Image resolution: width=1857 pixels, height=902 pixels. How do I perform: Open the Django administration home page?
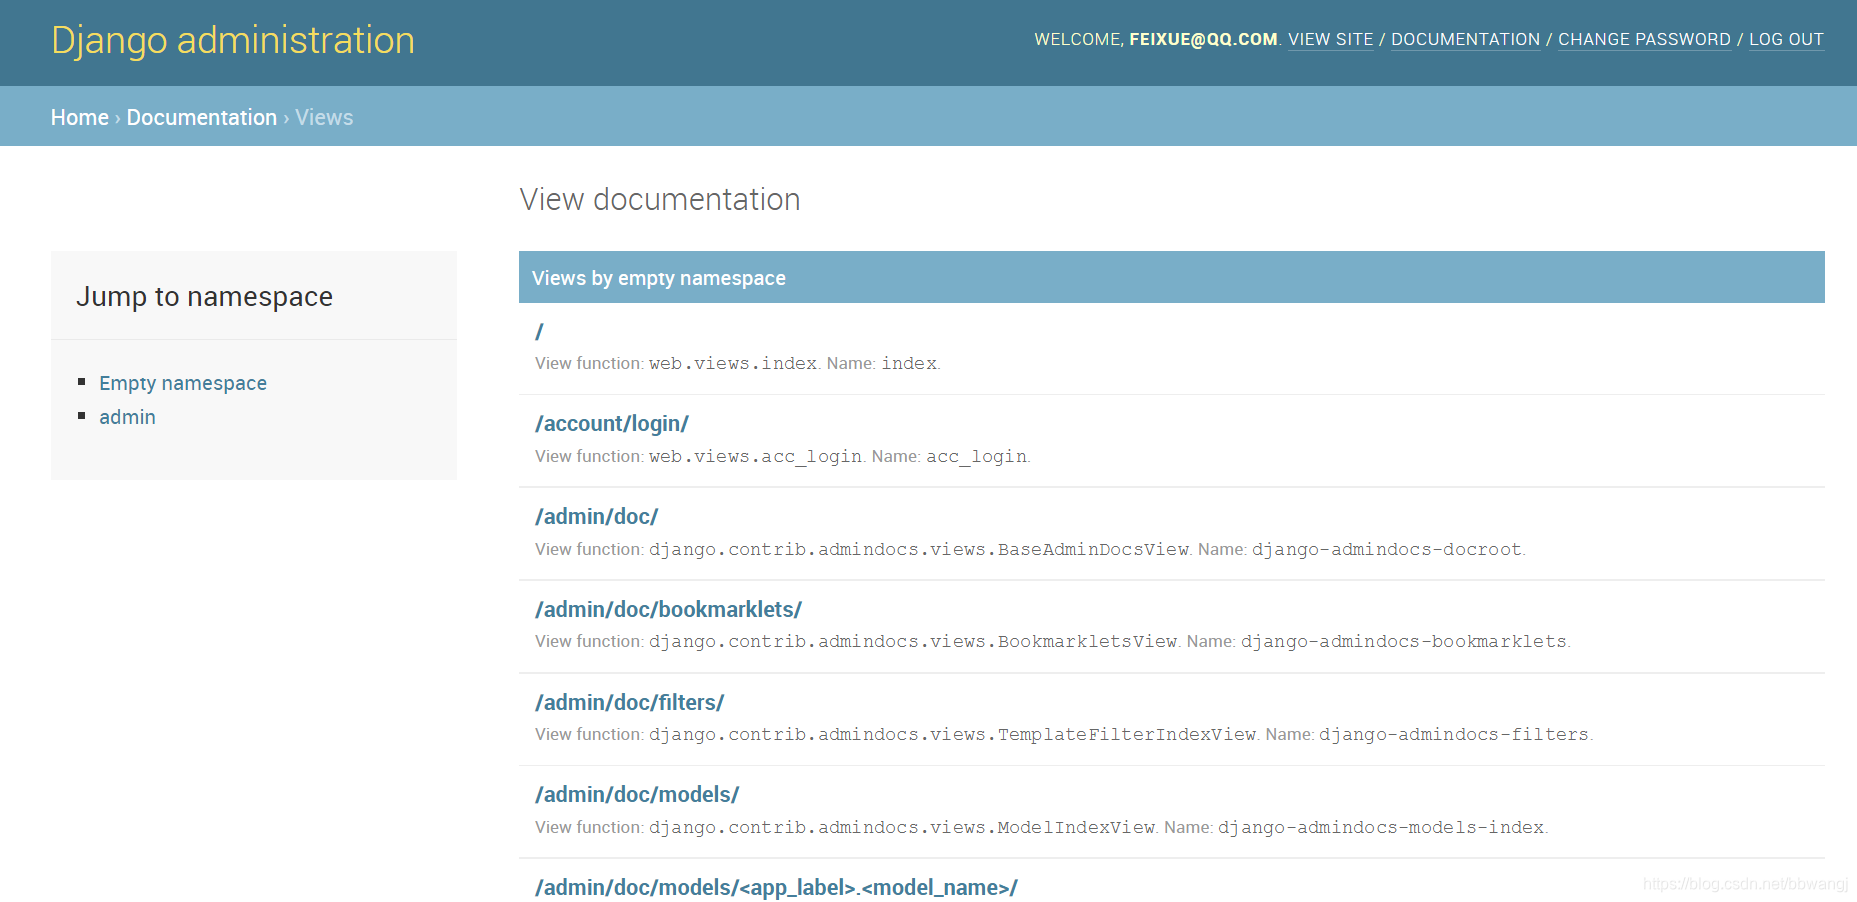(232, 40)
